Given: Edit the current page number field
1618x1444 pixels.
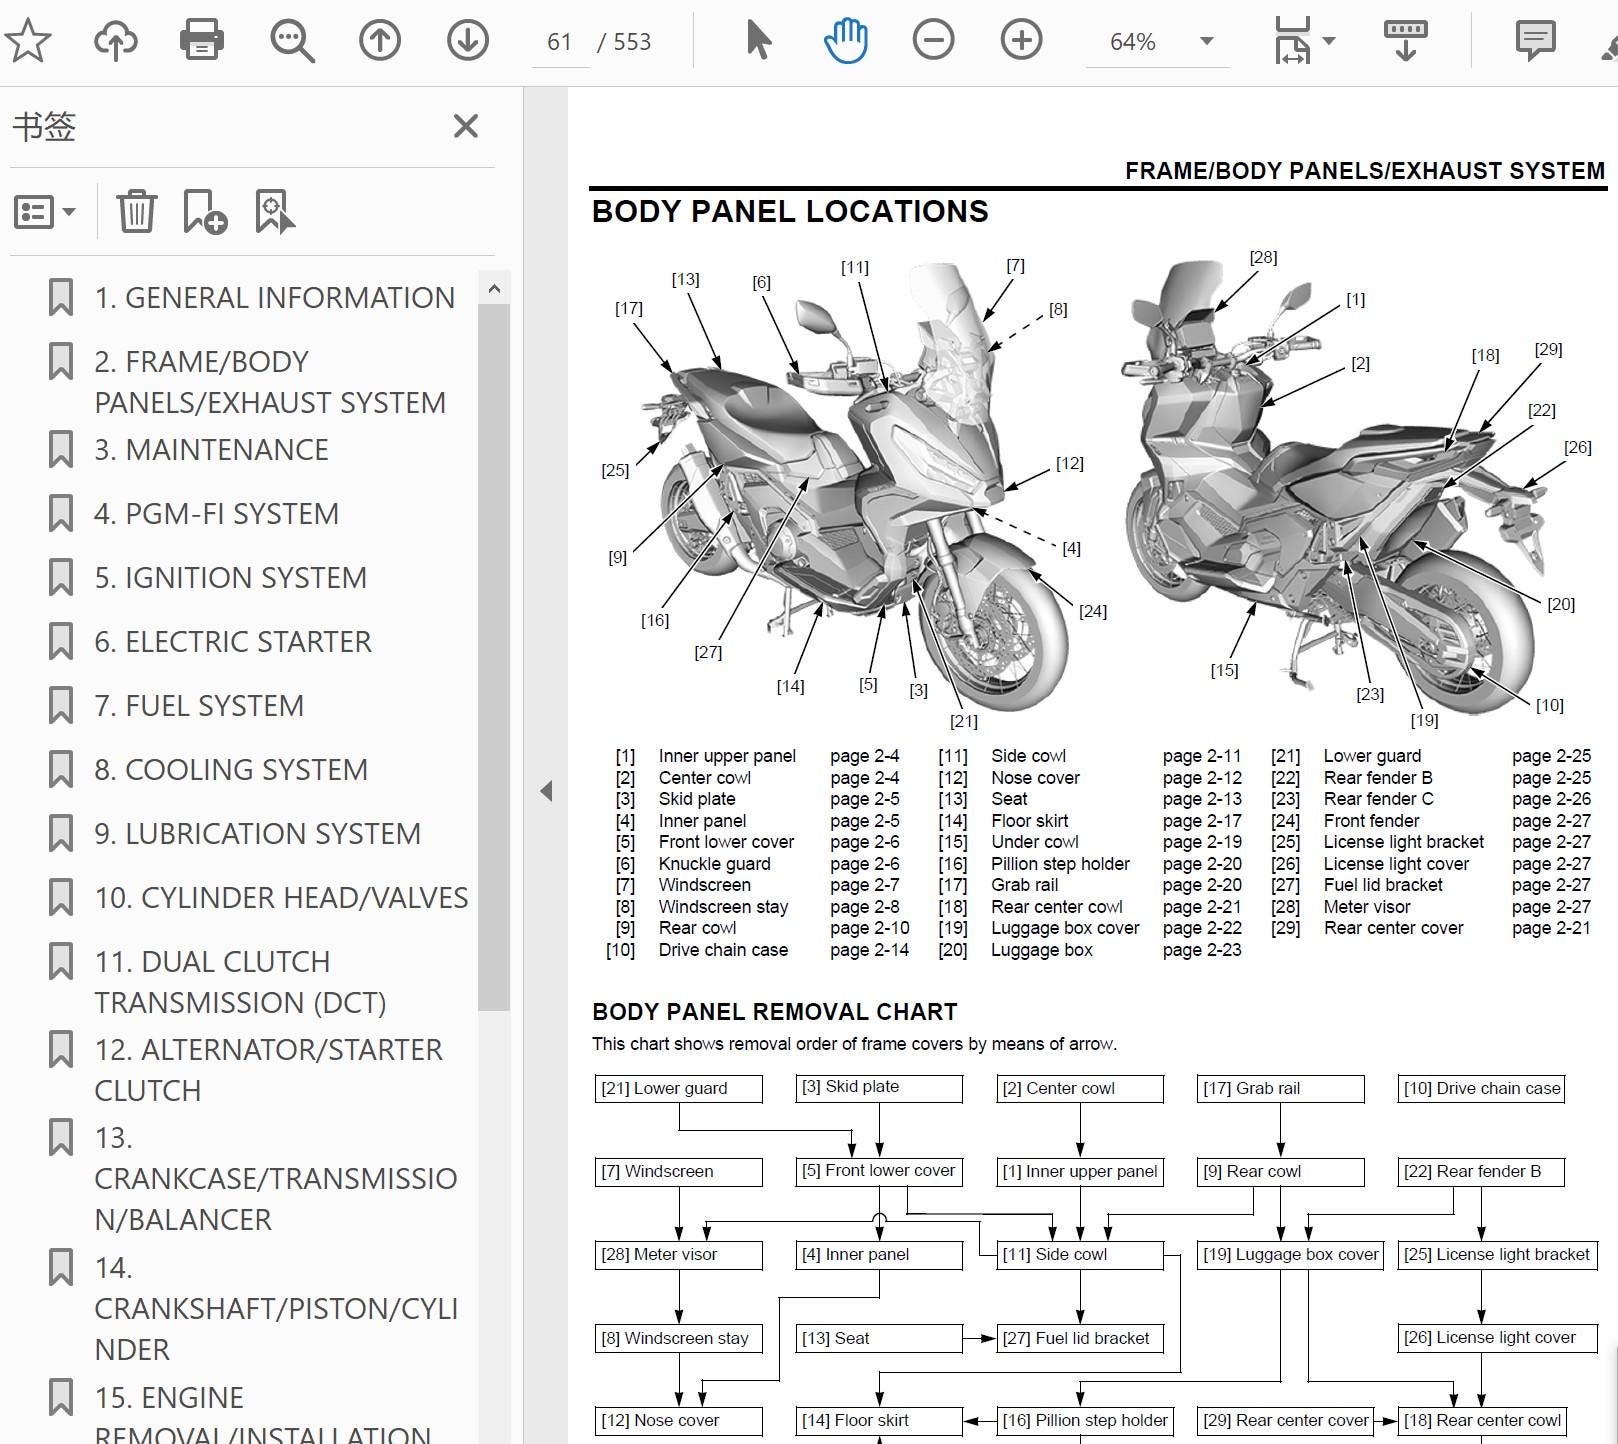Looking at the screenshot, I should point(558,41).
